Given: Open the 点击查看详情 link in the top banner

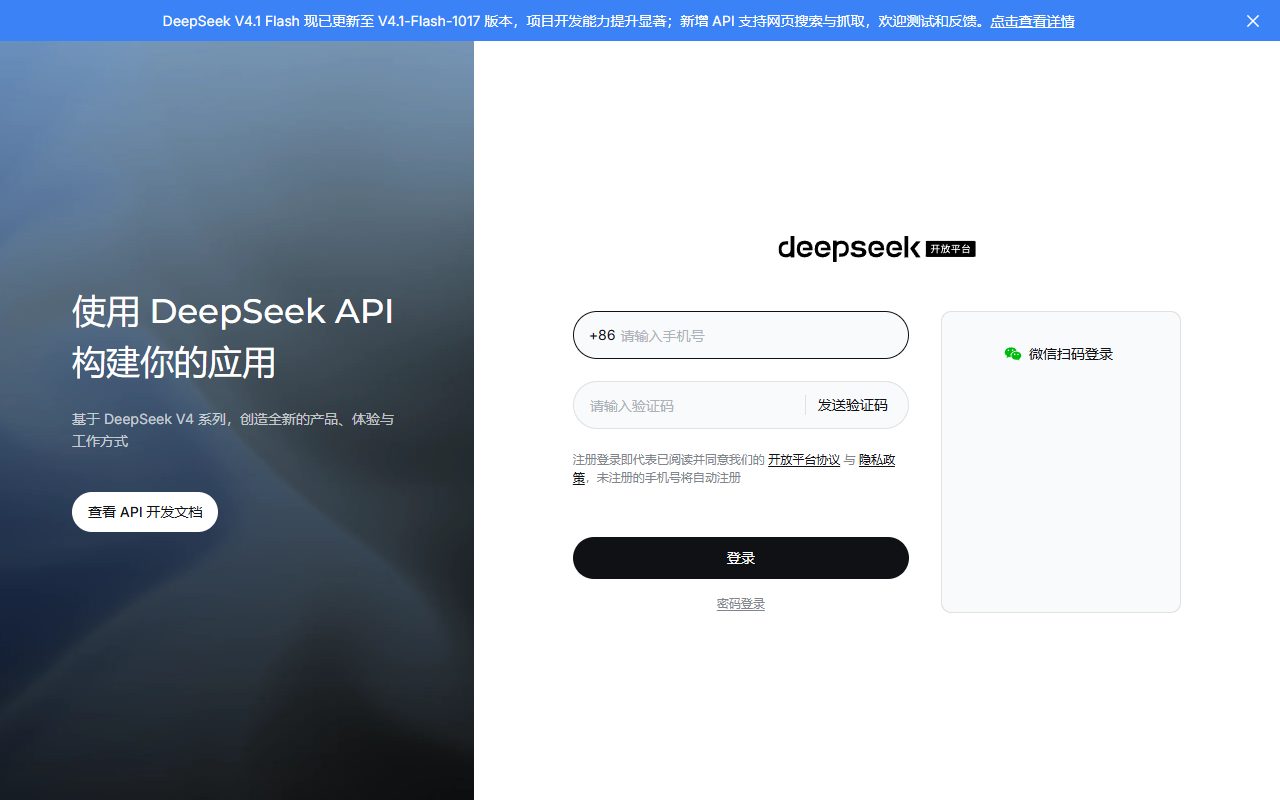Looking at the screenshot, I should tap(1032, 21).
